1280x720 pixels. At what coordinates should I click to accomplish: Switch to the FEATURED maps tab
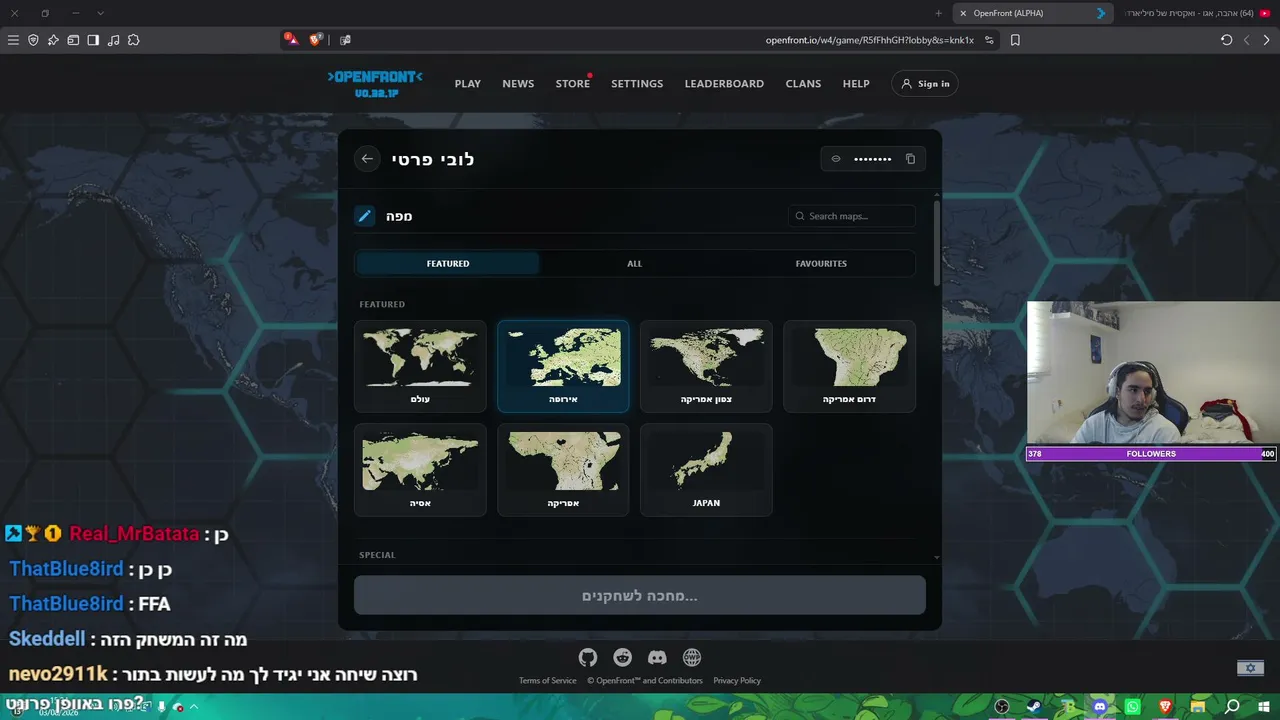click(448, 264)
